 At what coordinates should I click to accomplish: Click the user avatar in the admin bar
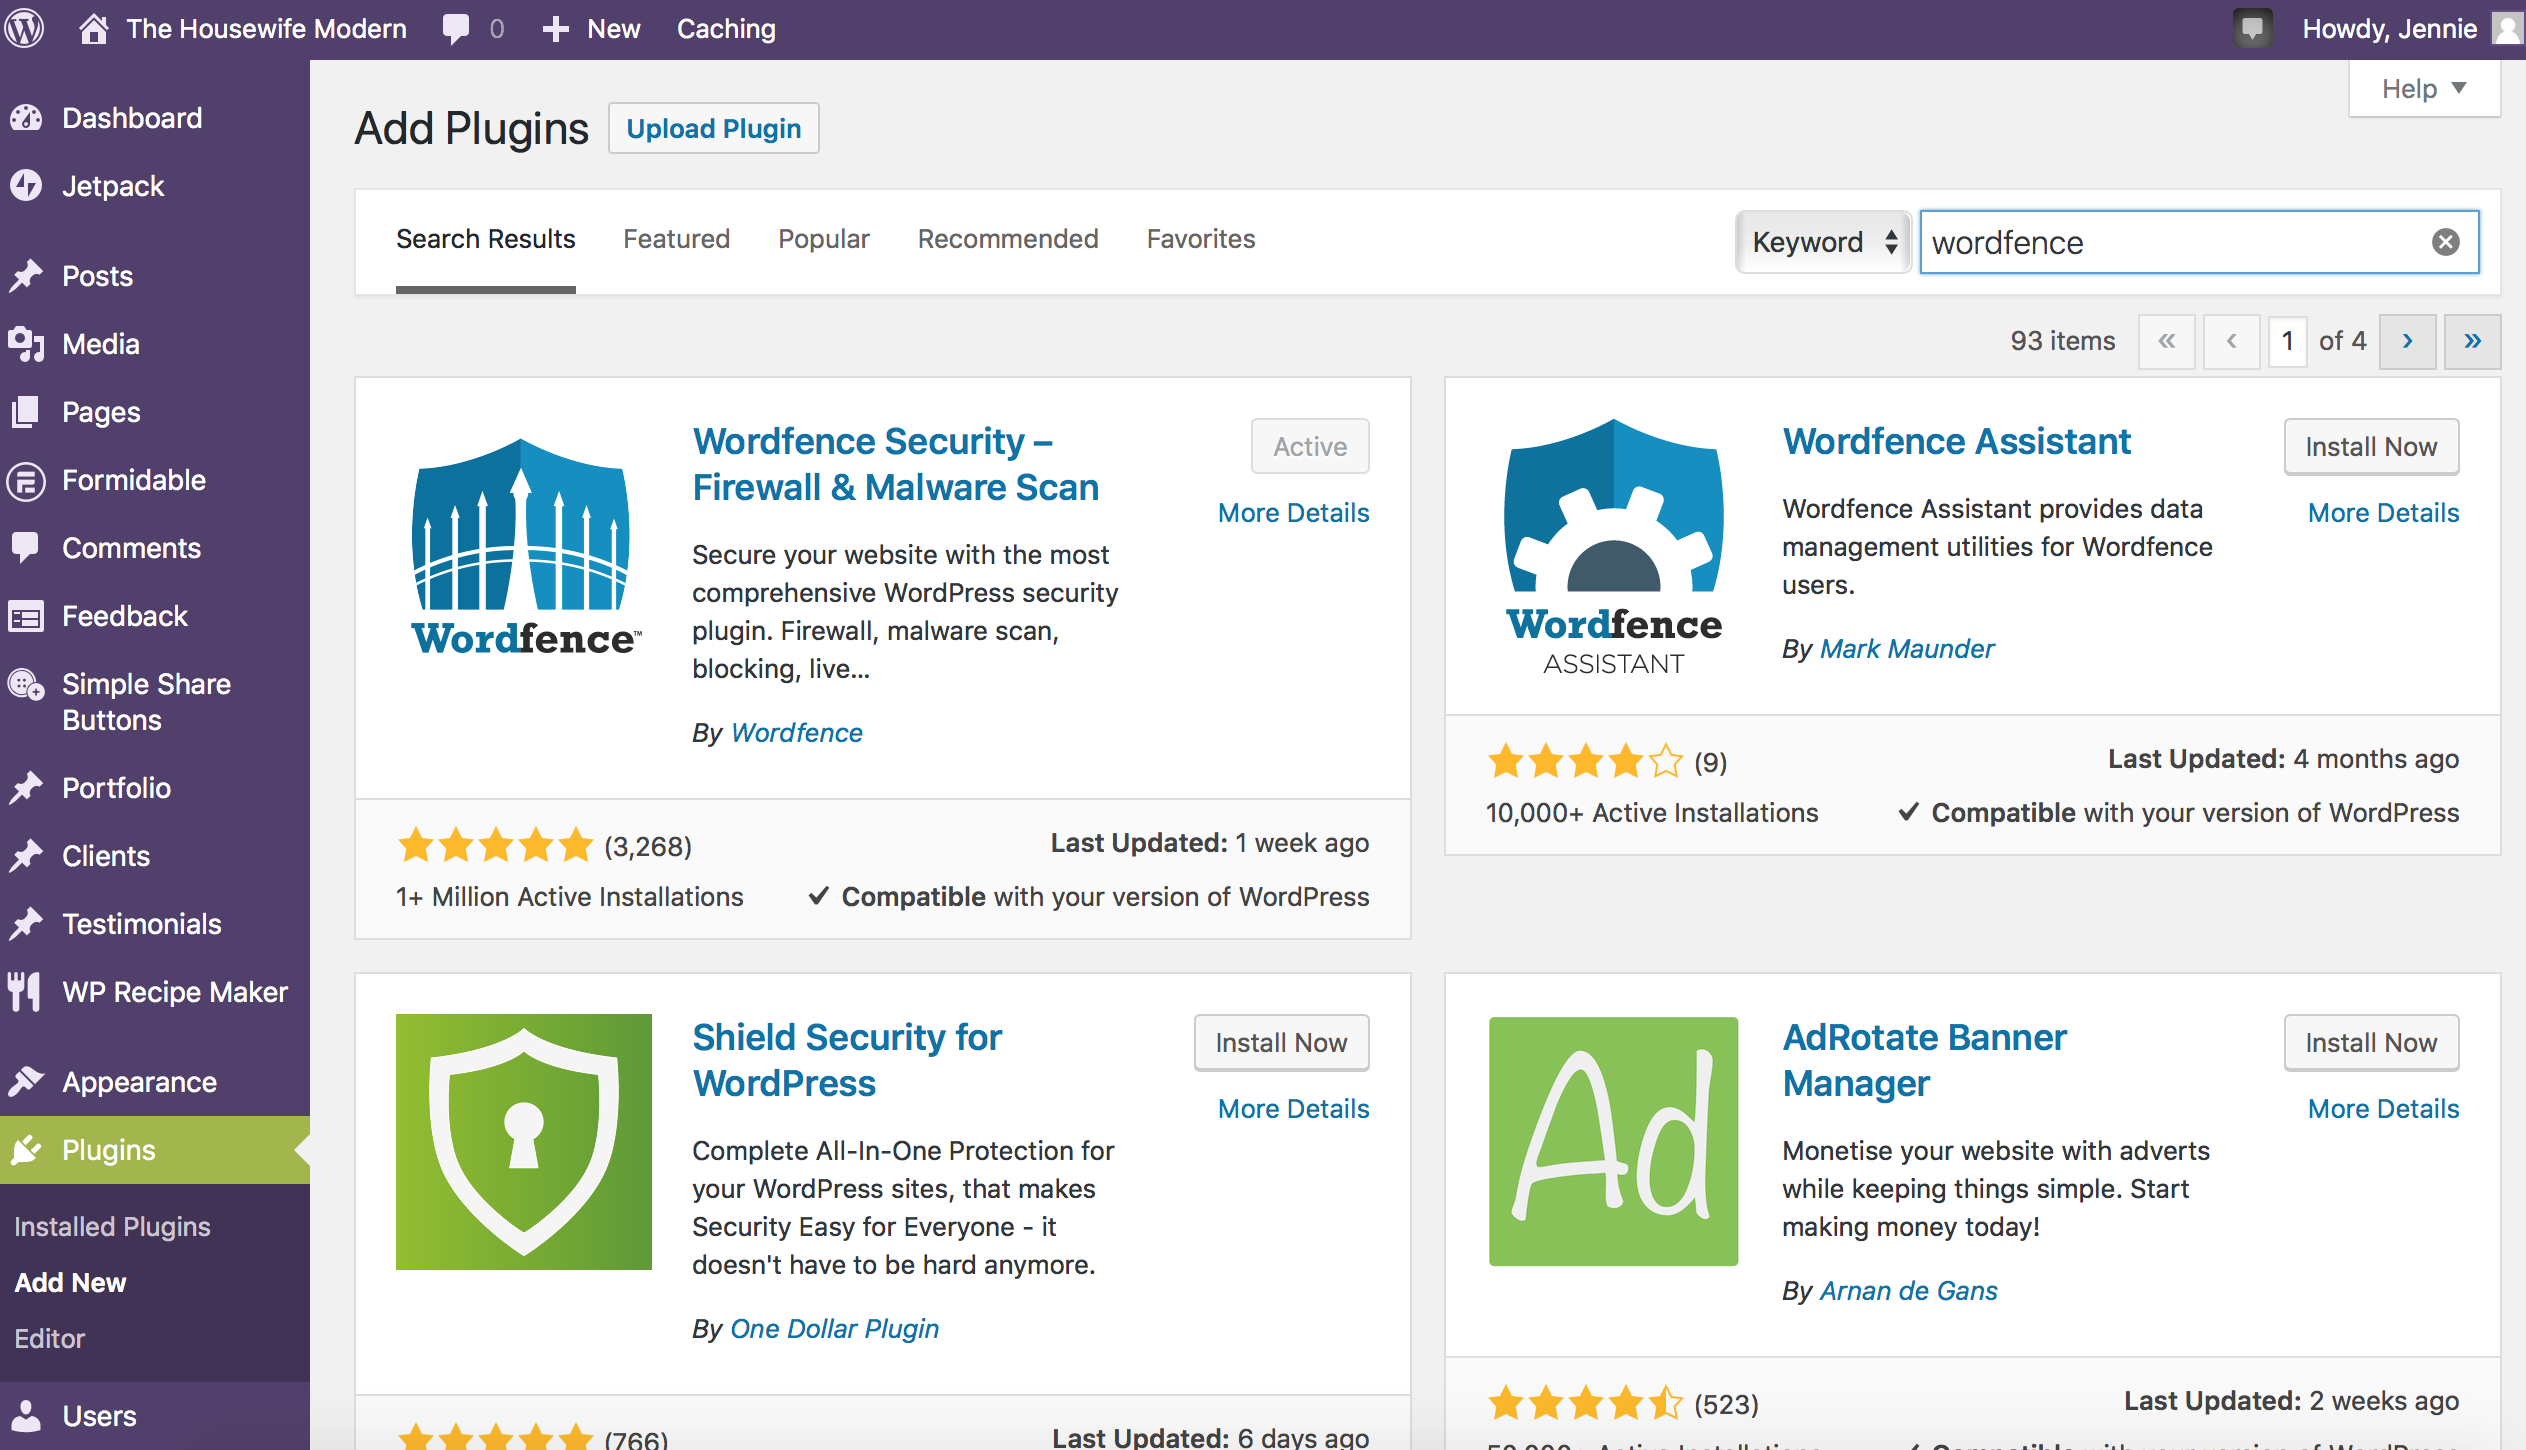coord(2508,29)
